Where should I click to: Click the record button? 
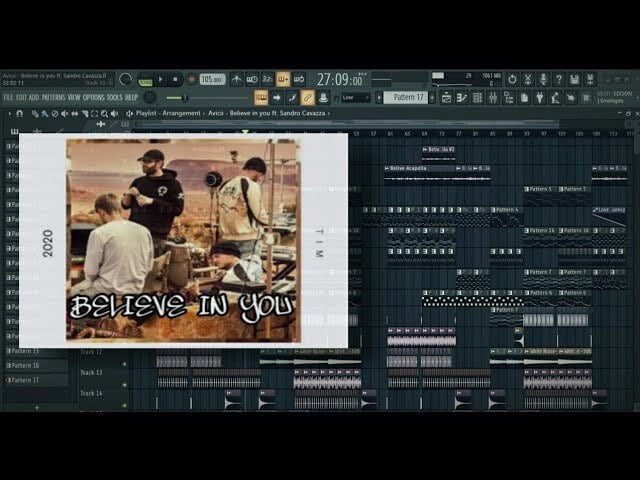(191, 79)
